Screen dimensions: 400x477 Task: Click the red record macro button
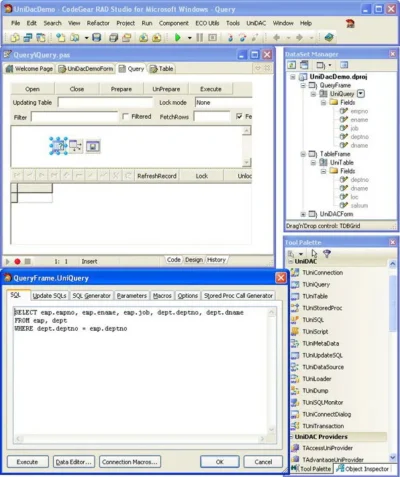point(17,262)
